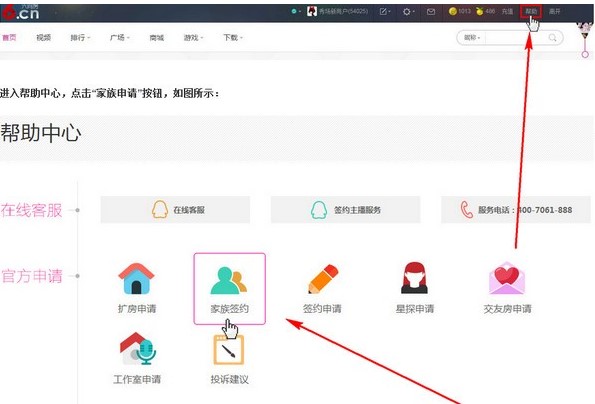This screenshot has width=595, height=404.
Task: Expand the 下载 download menu
Action: click(x=233, y=37)
